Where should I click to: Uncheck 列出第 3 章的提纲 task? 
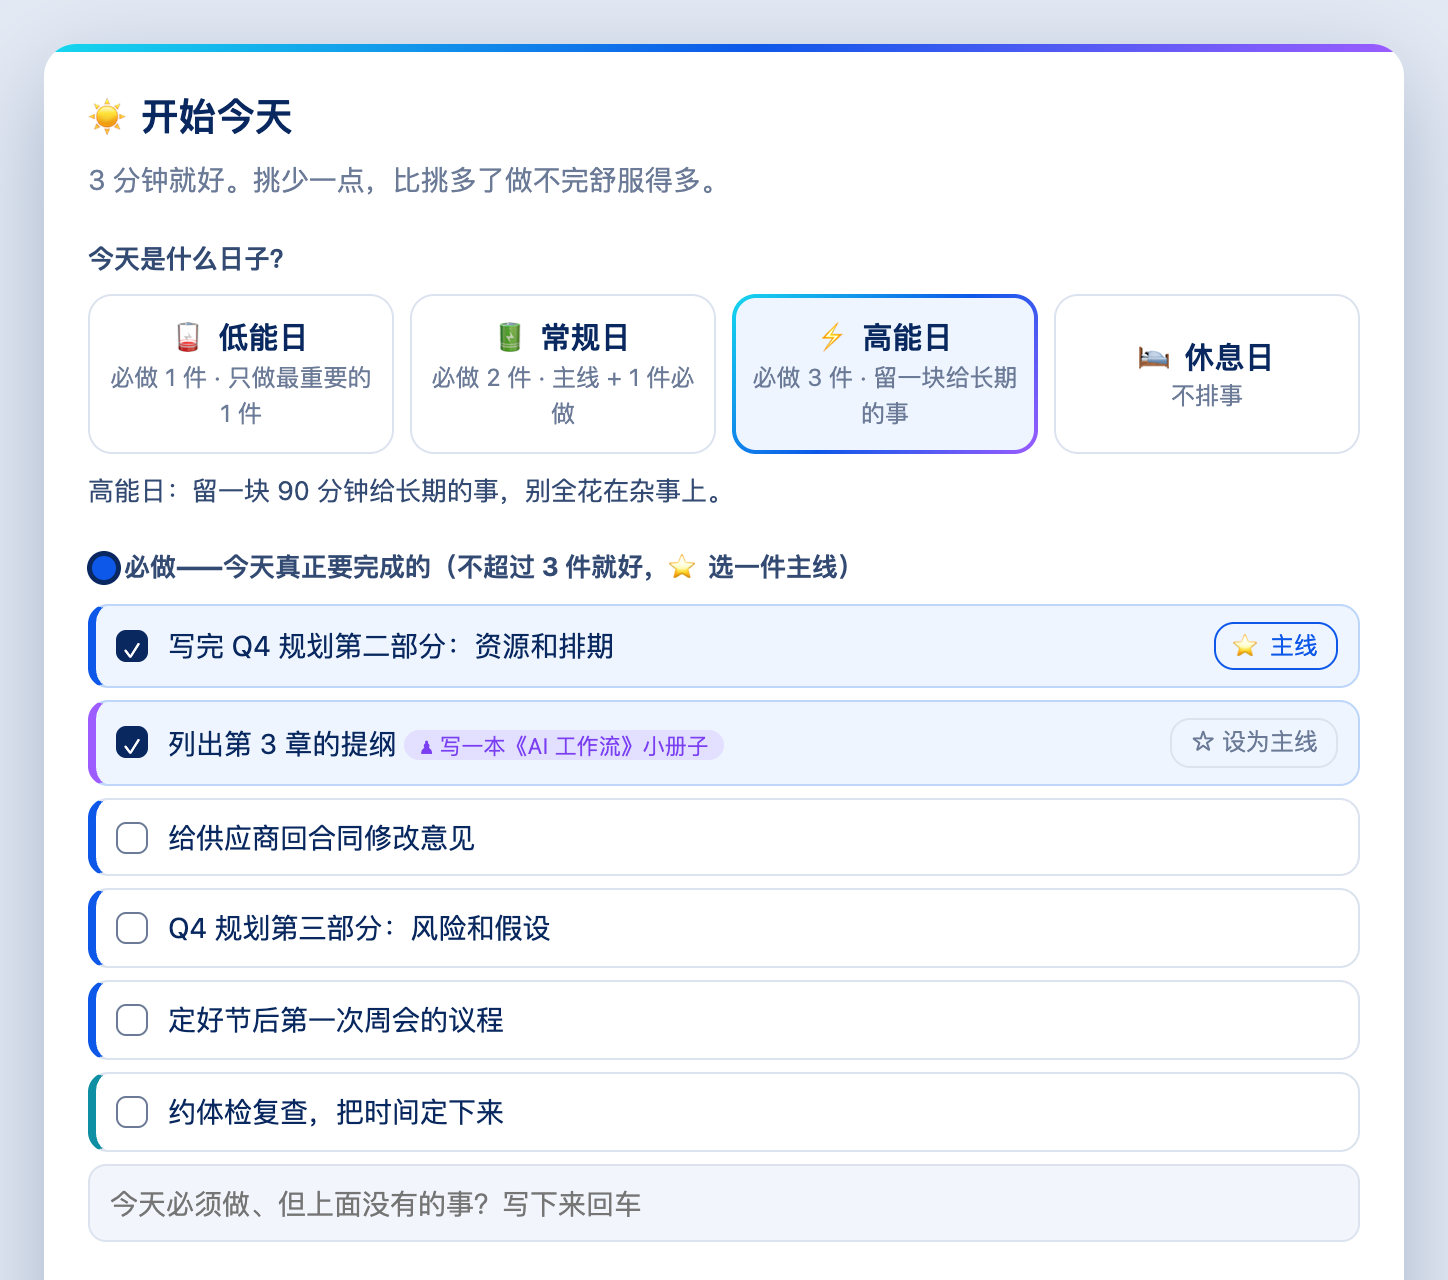coord(132,743)
